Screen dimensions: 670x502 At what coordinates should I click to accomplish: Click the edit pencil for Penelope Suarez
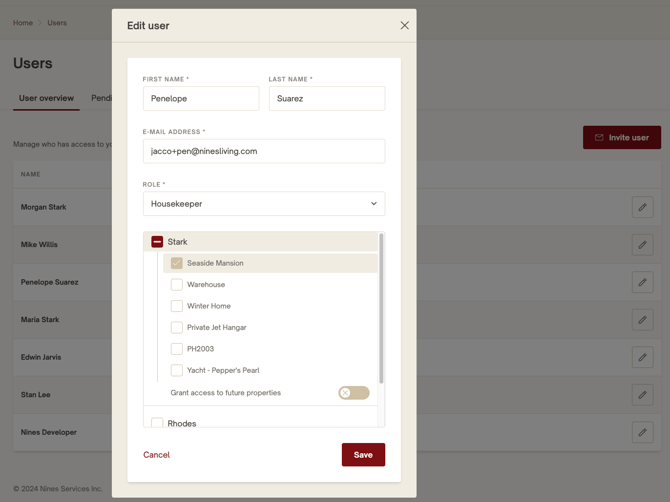coord(642,282)
